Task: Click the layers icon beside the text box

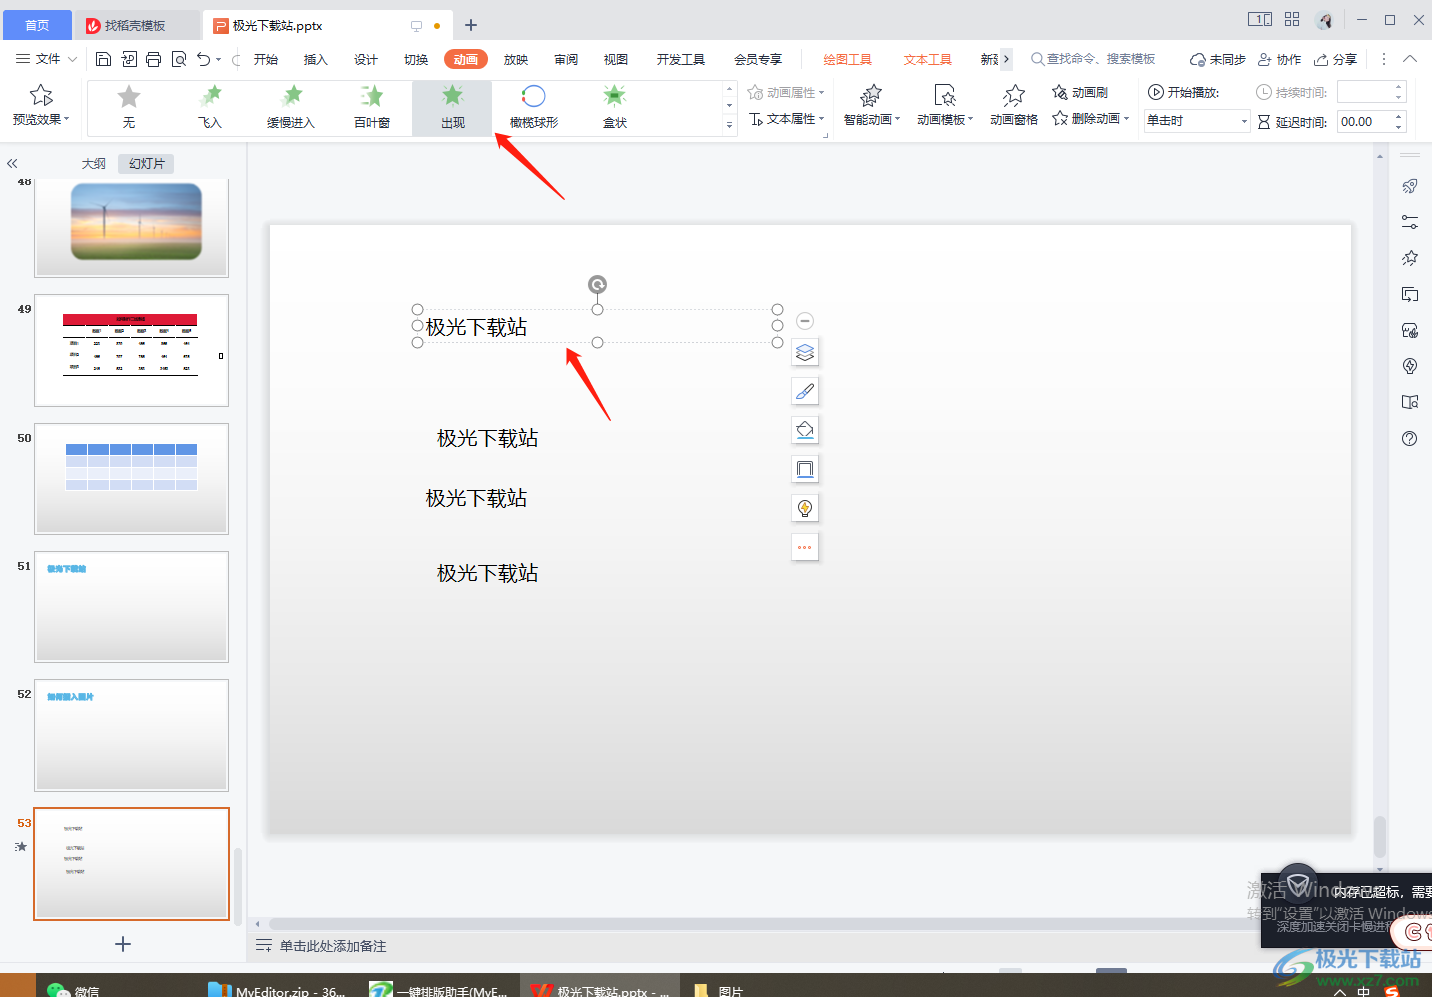Action: click(x=805, y=352)
